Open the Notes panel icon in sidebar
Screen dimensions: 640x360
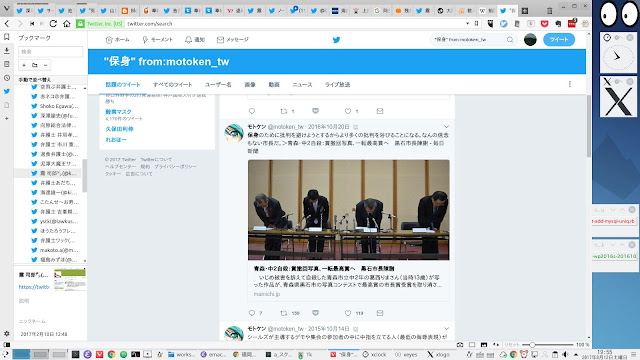click(7, 64)
